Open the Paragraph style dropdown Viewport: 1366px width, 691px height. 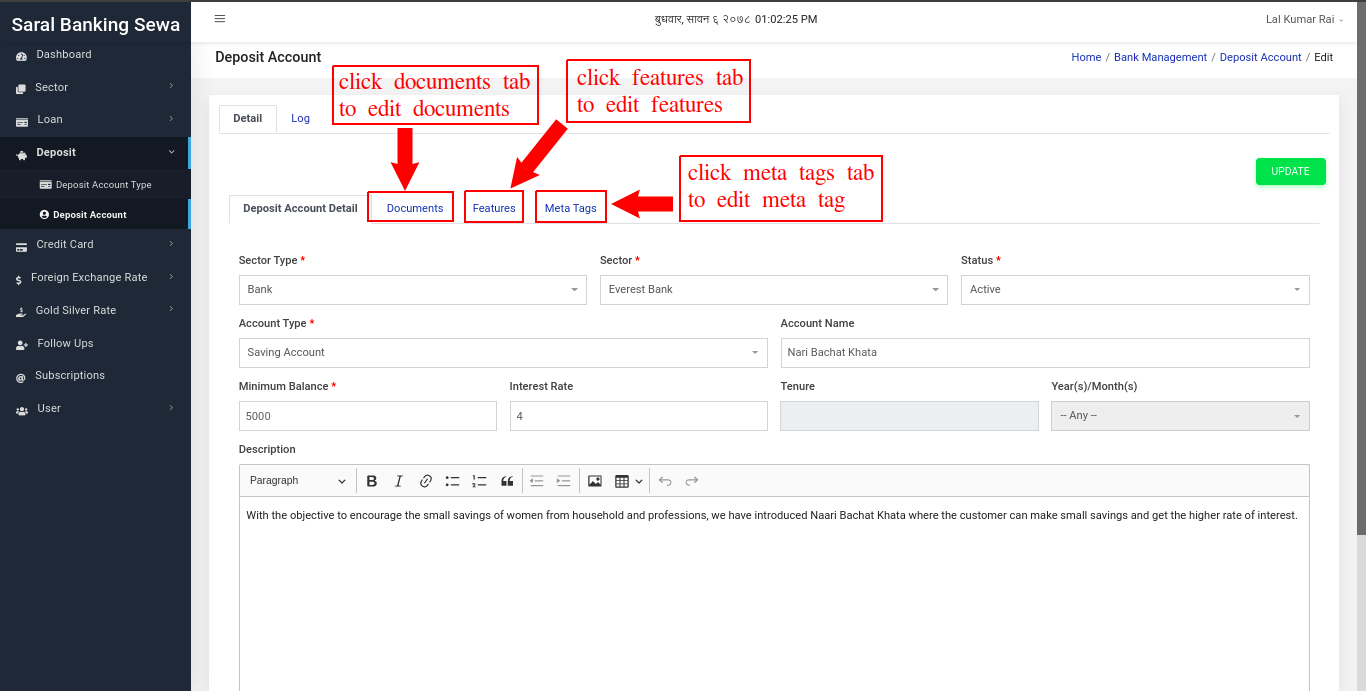coord(297,481)
